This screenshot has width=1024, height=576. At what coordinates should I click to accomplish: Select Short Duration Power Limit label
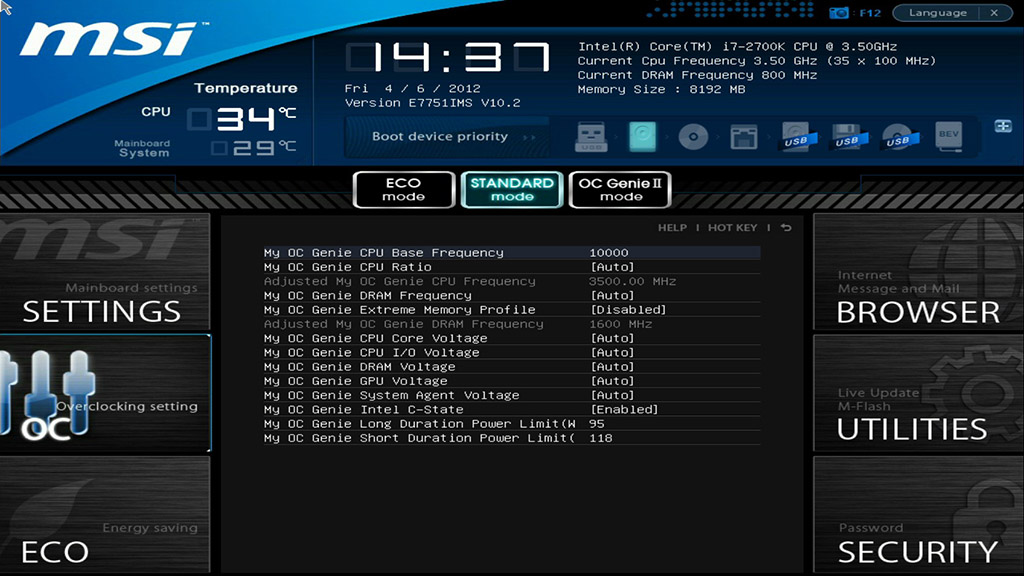pos(419,438)
